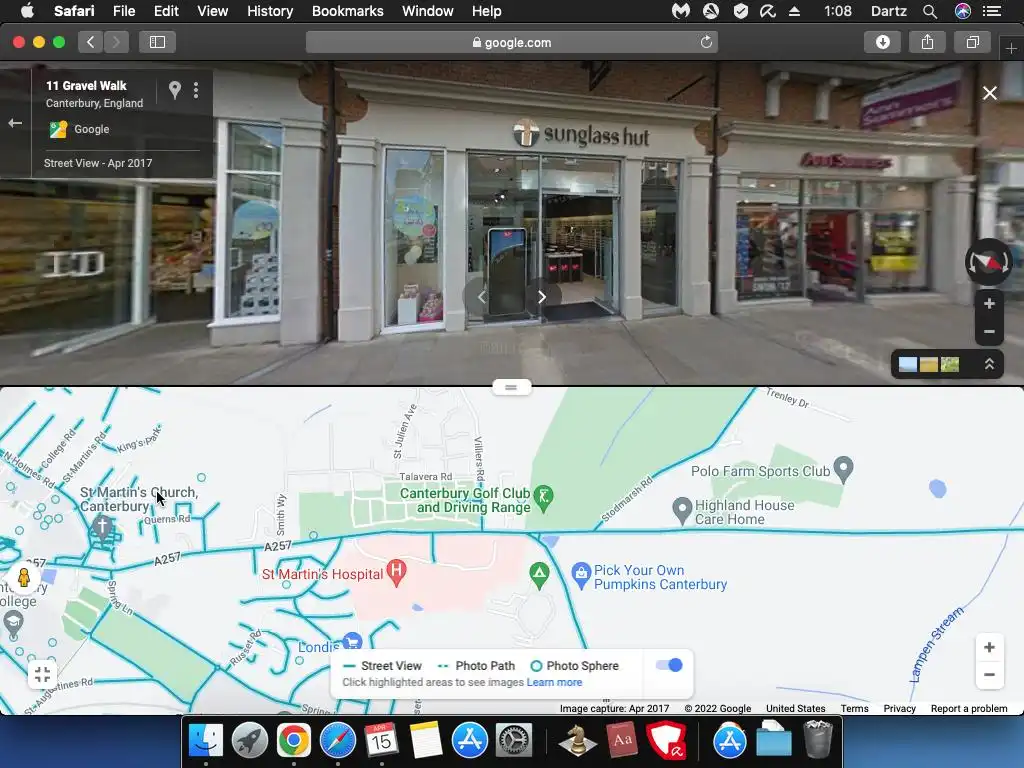1024x768 pixels.
Task: Click the United States region link
Action: tap(795, 709)
